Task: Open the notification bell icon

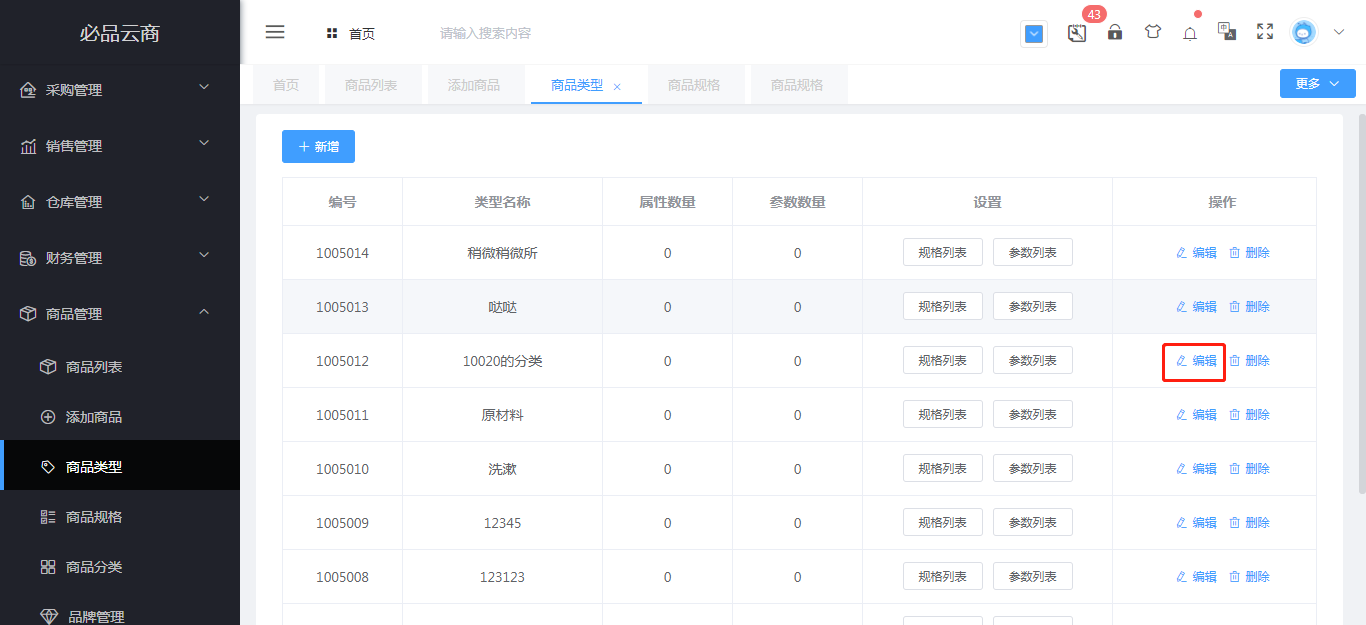Action: click(x=1190, y=33)
